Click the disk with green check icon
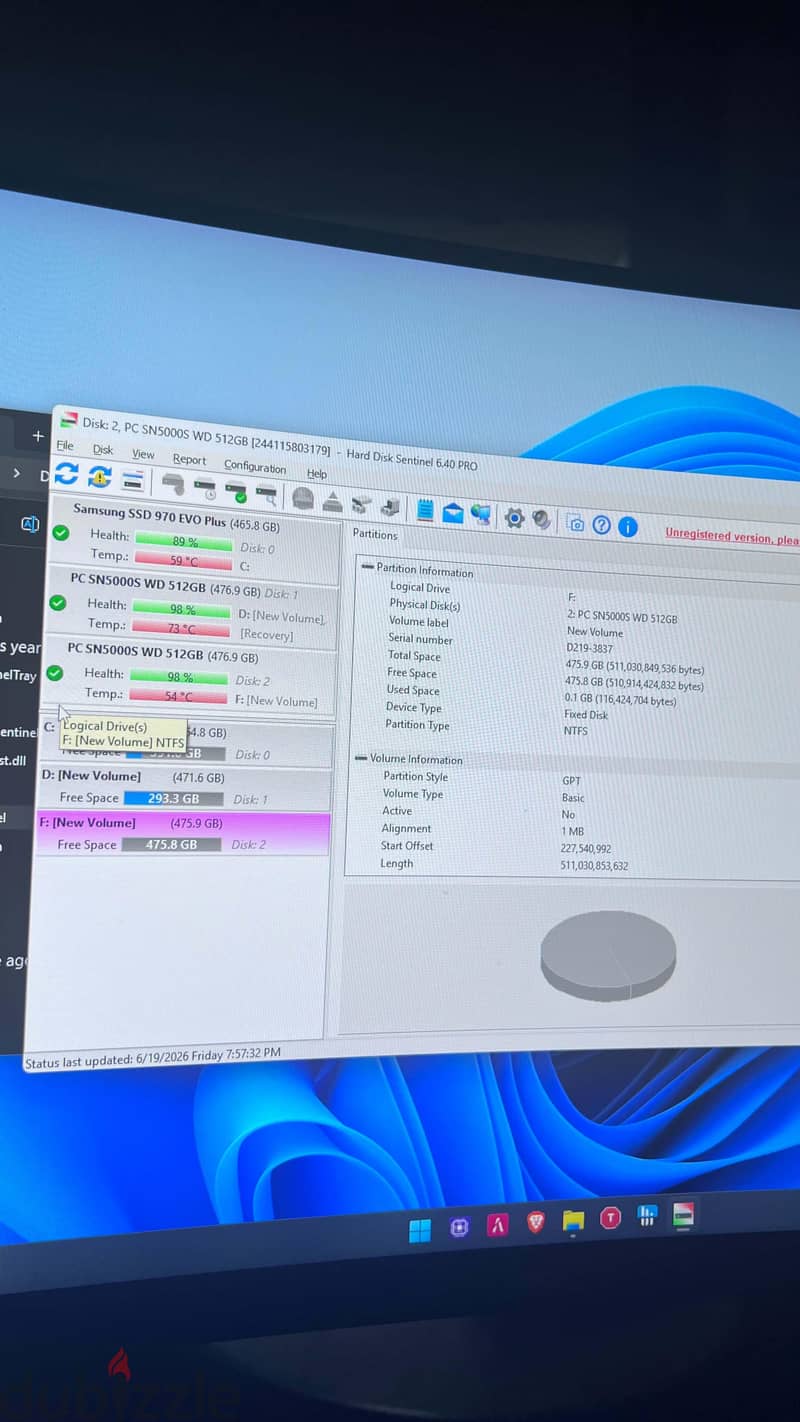Viewport: 800px width, 1422px height. 236,491
